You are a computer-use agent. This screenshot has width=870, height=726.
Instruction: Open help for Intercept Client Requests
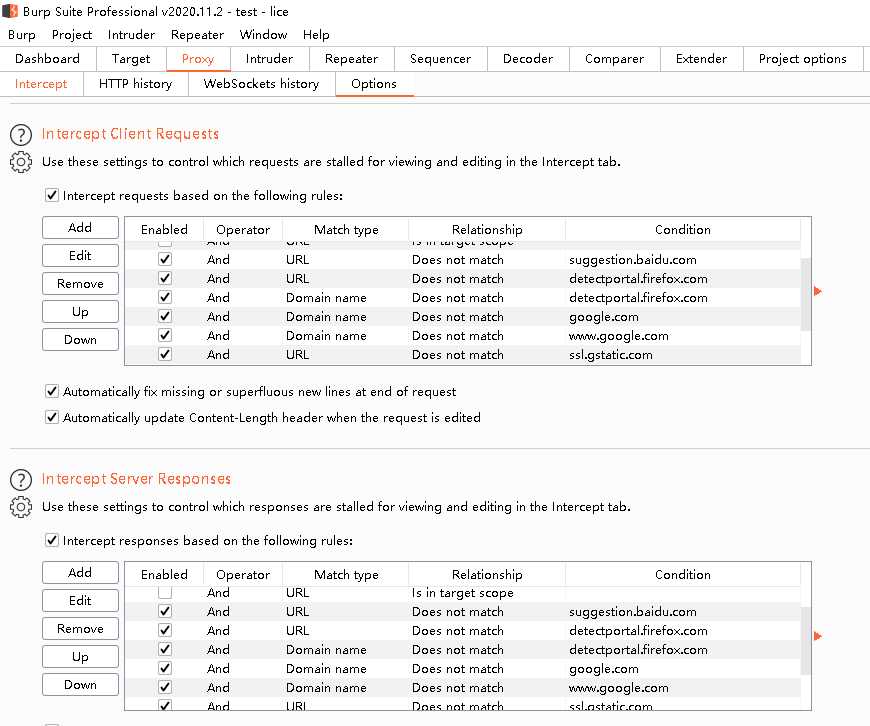coord(21,135)
